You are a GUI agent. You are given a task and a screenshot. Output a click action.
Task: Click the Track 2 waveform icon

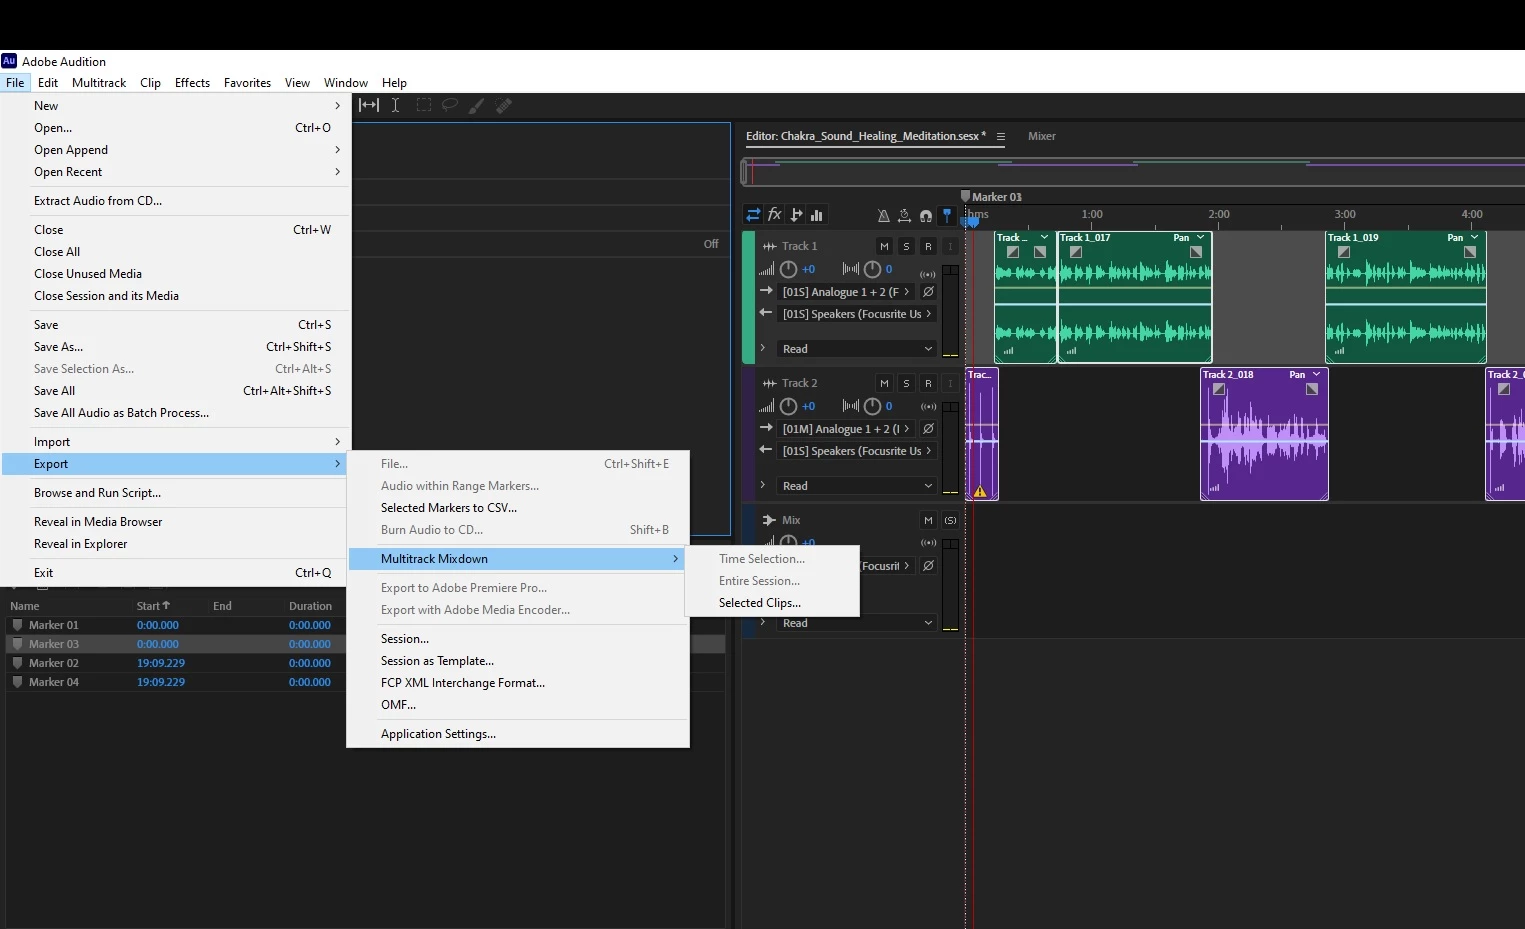(x=769, y=383)
